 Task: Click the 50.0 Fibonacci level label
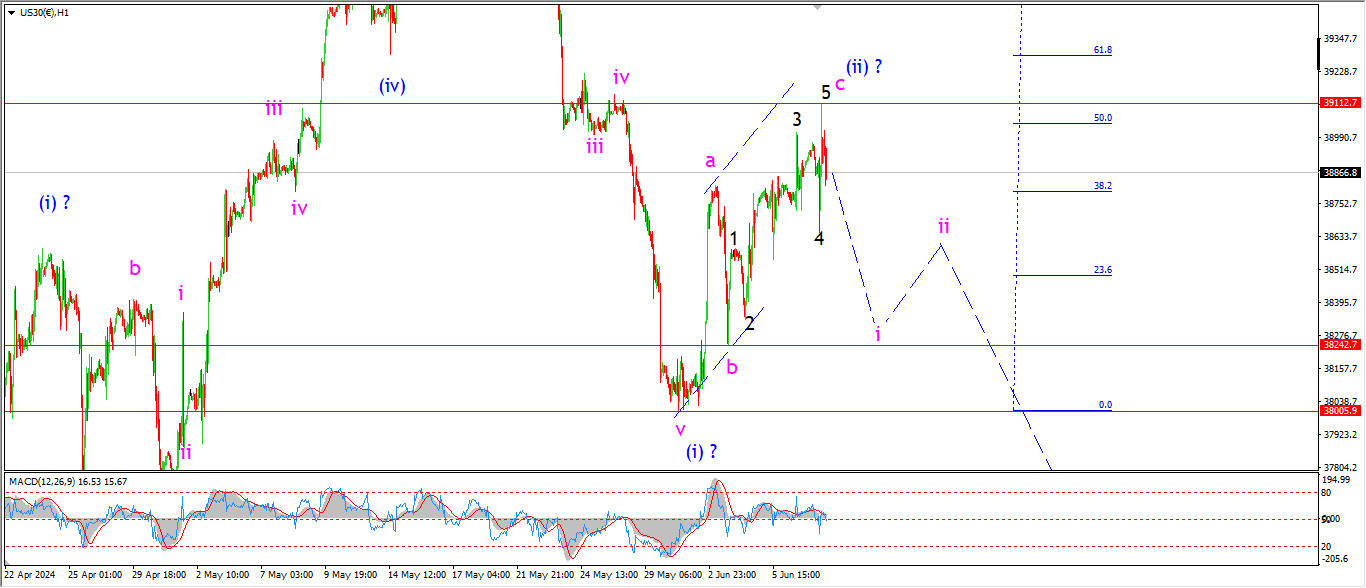click(x=1103, y=118)
